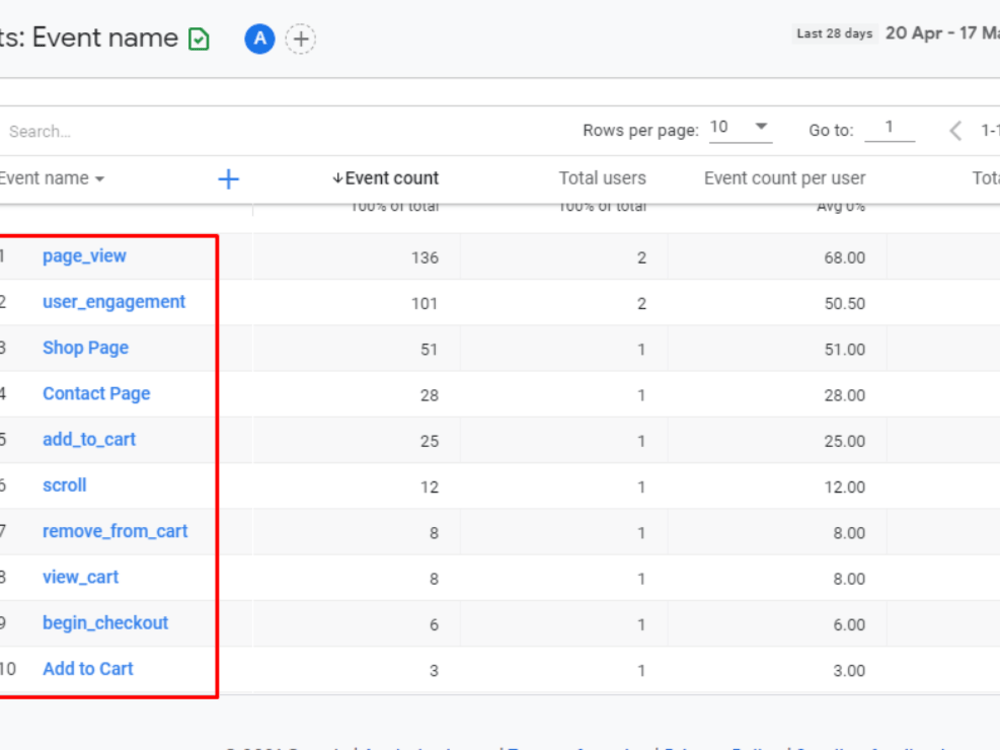Open the Rows per page dropdown
Screen dimensions: 1000x750
tap(740, 128)
